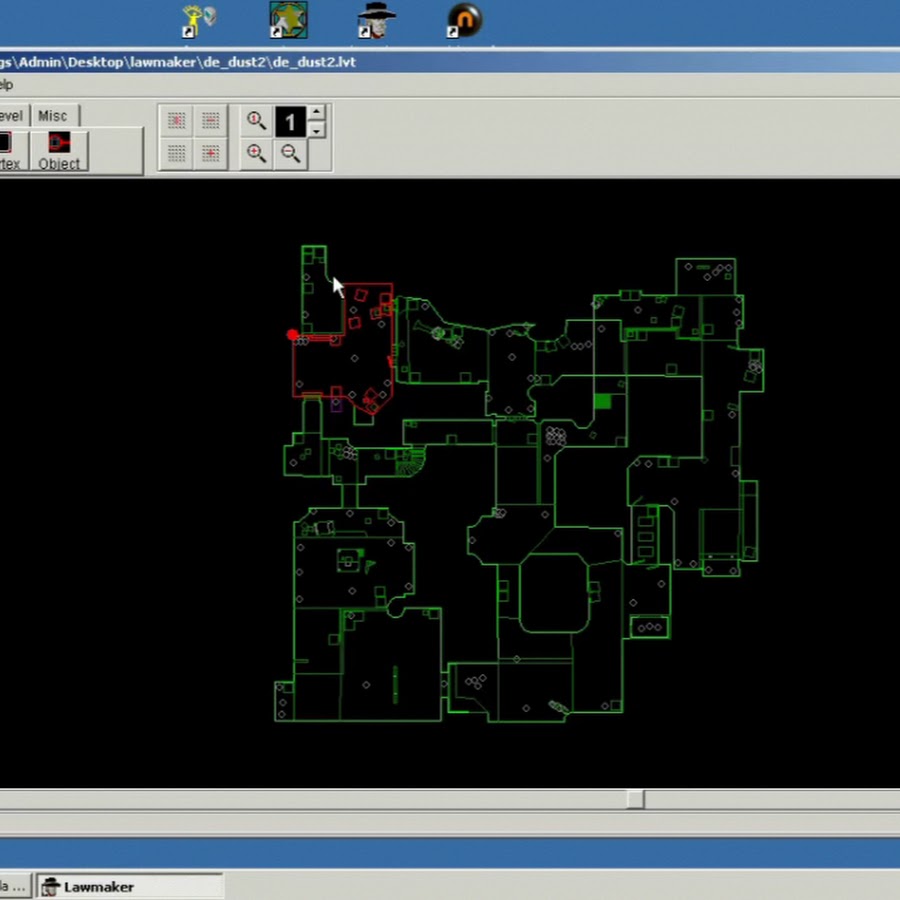Increase zoom value with up arrow
Image resolution: width=900 pixels, height=900 pixels.
(x=316, y=112)
